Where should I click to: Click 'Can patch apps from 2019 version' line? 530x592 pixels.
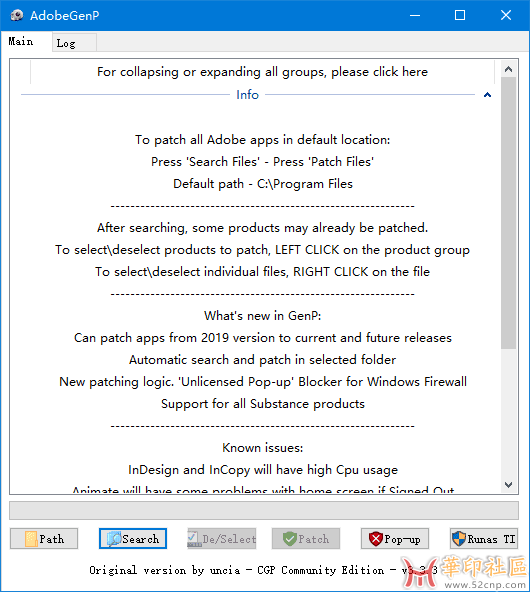pyautogui.click(x=263, y=338)
